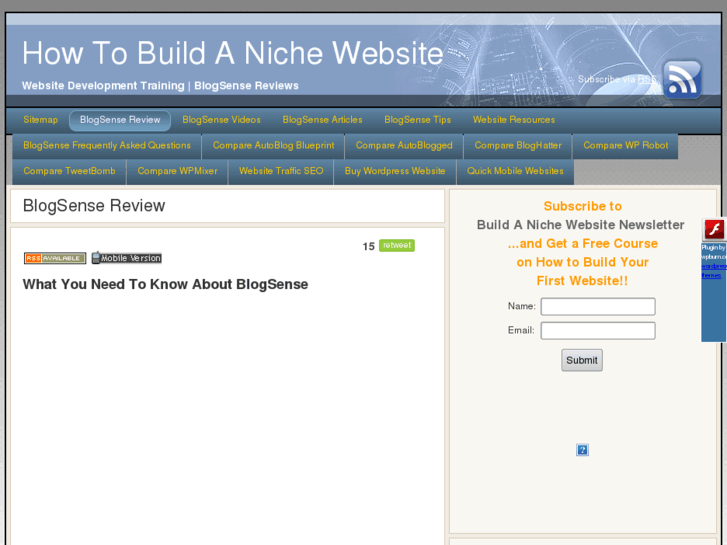This screenshot has width=727, height=545.
Task: Visit Website Resources page
Action: click(514, 120)
